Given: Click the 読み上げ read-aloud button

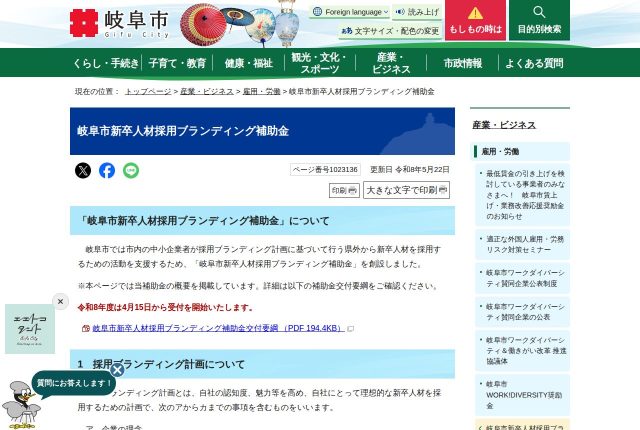Looking at the screenshot, I should click(417, 12).
